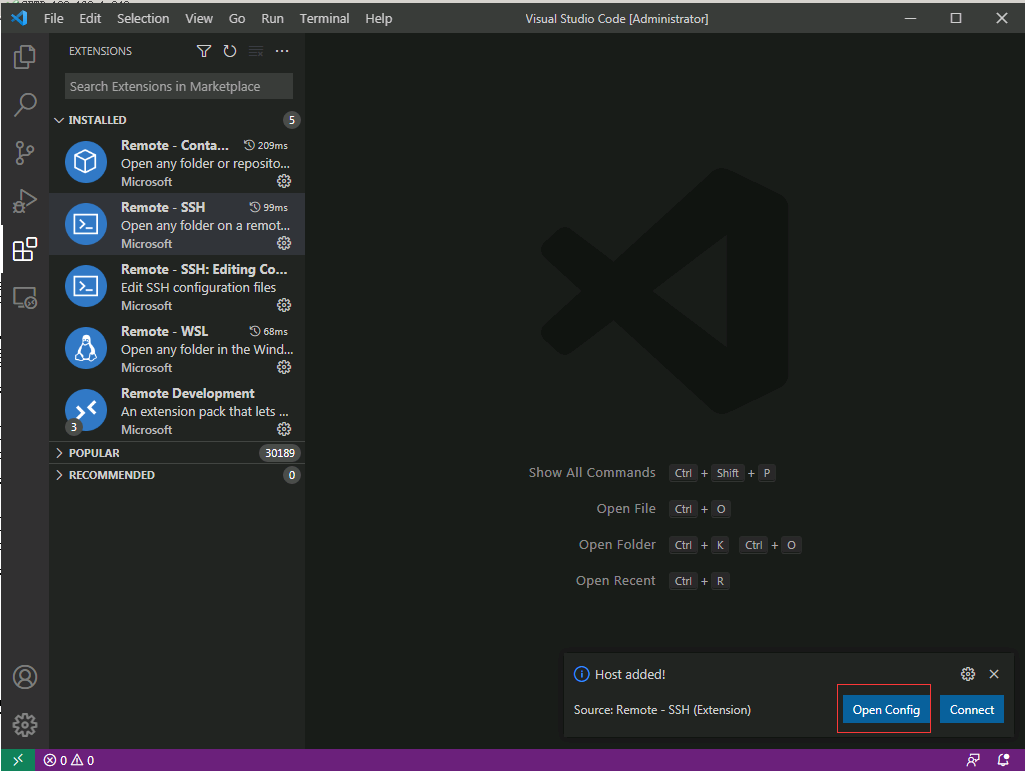Select the Extensions view icon

tap(25, 249)
